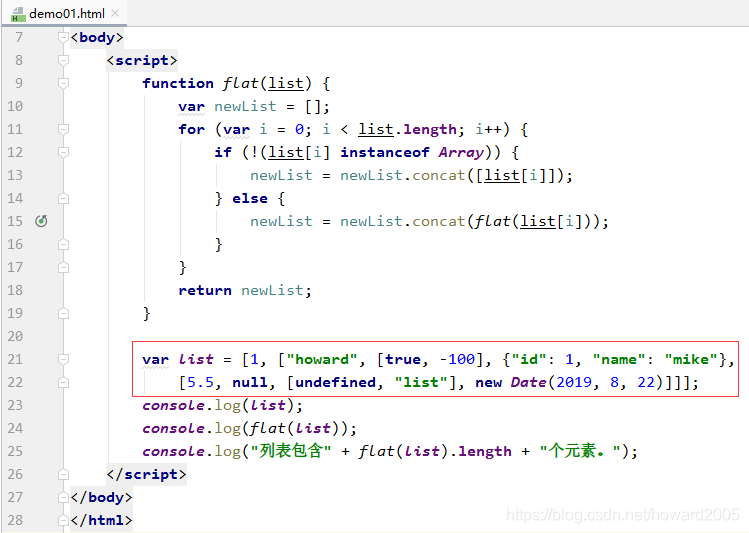The width and height of the screenshot is (749, 533).
Task: Collapse the script tag fold on line 8
Action: pos(63,60)
